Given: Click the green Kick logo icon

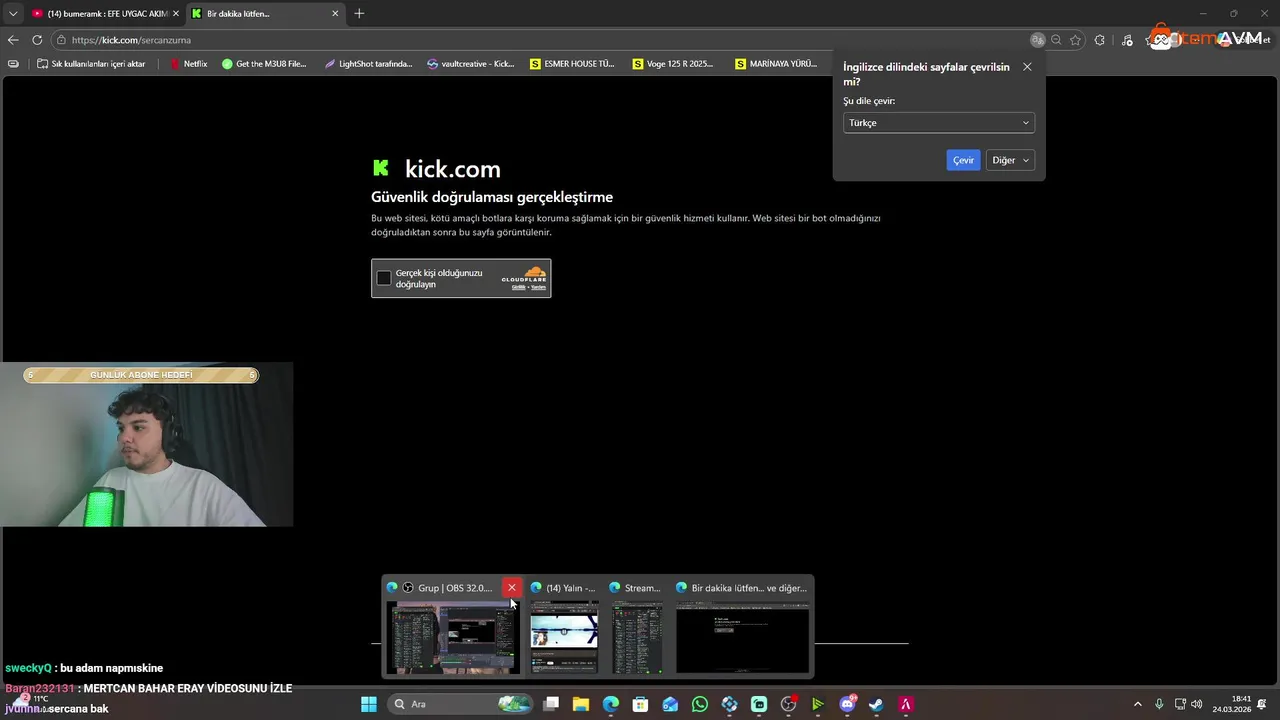Looking at the screenshot, I should tap(380, 168).
